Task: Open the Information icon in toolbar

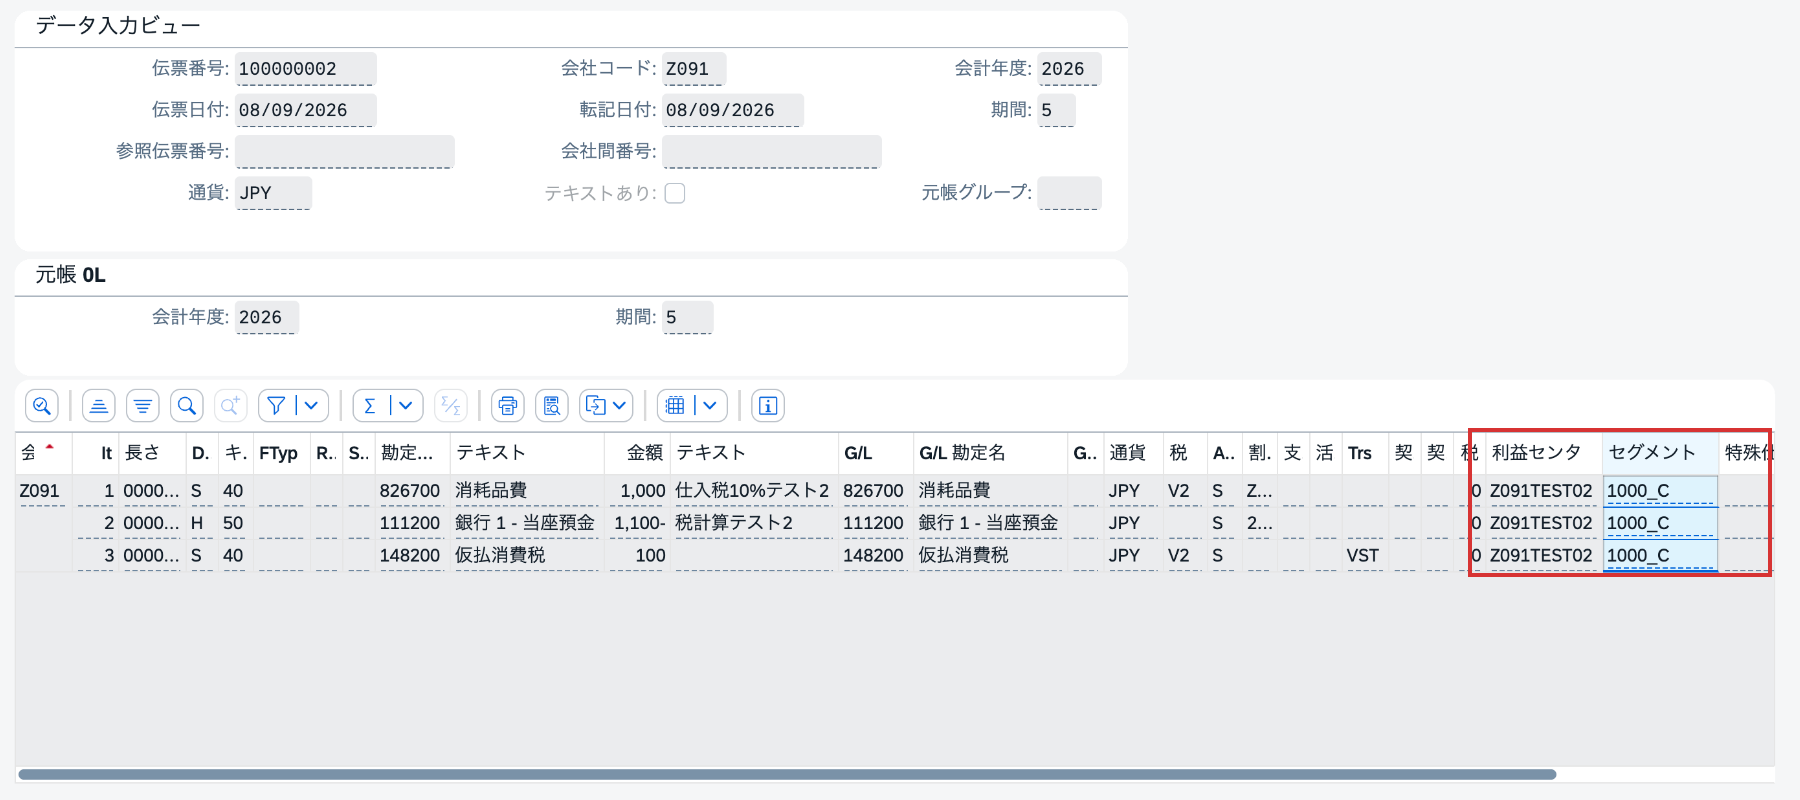Action: coord(768,405)
